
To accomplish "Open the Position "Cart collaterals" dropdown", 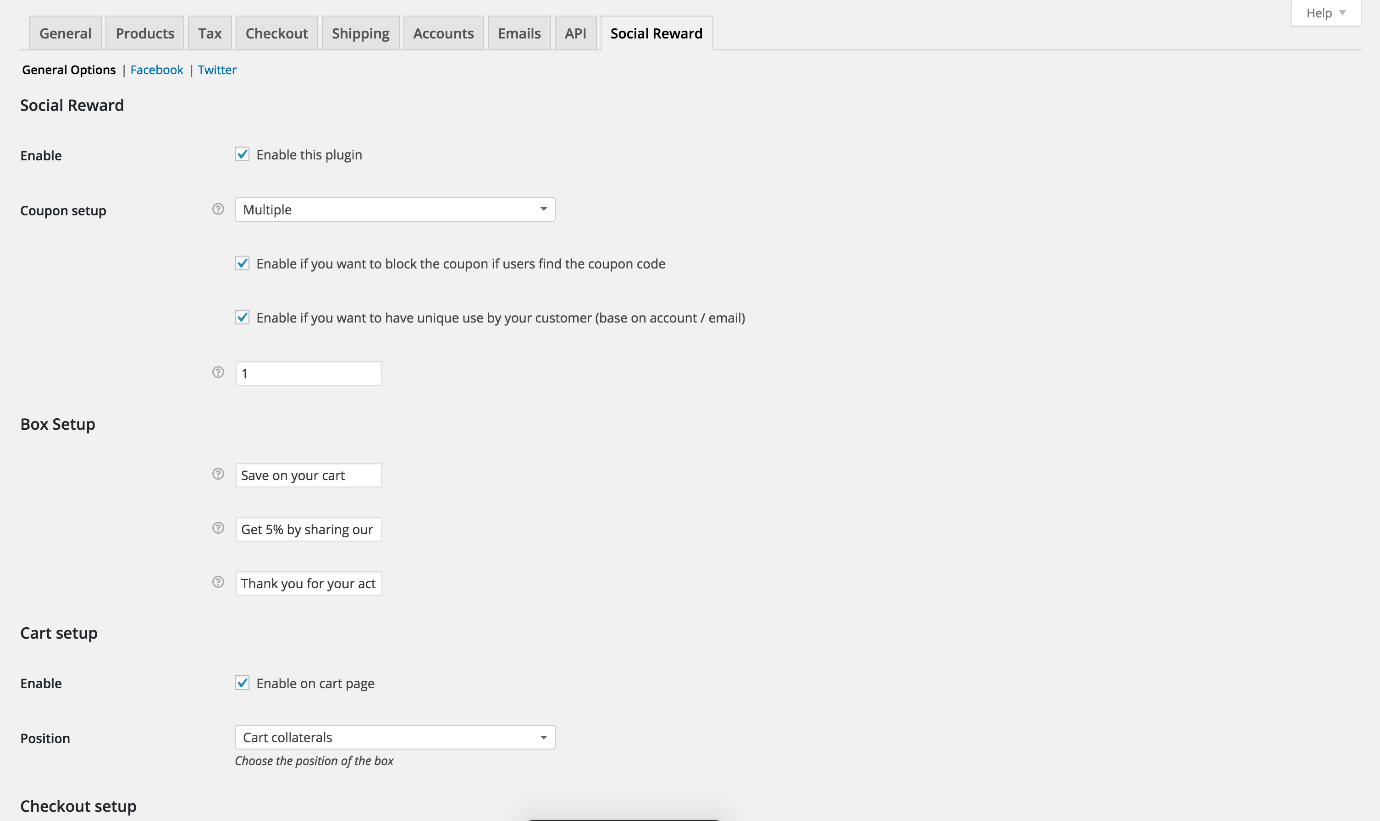I will pos(395,738).
